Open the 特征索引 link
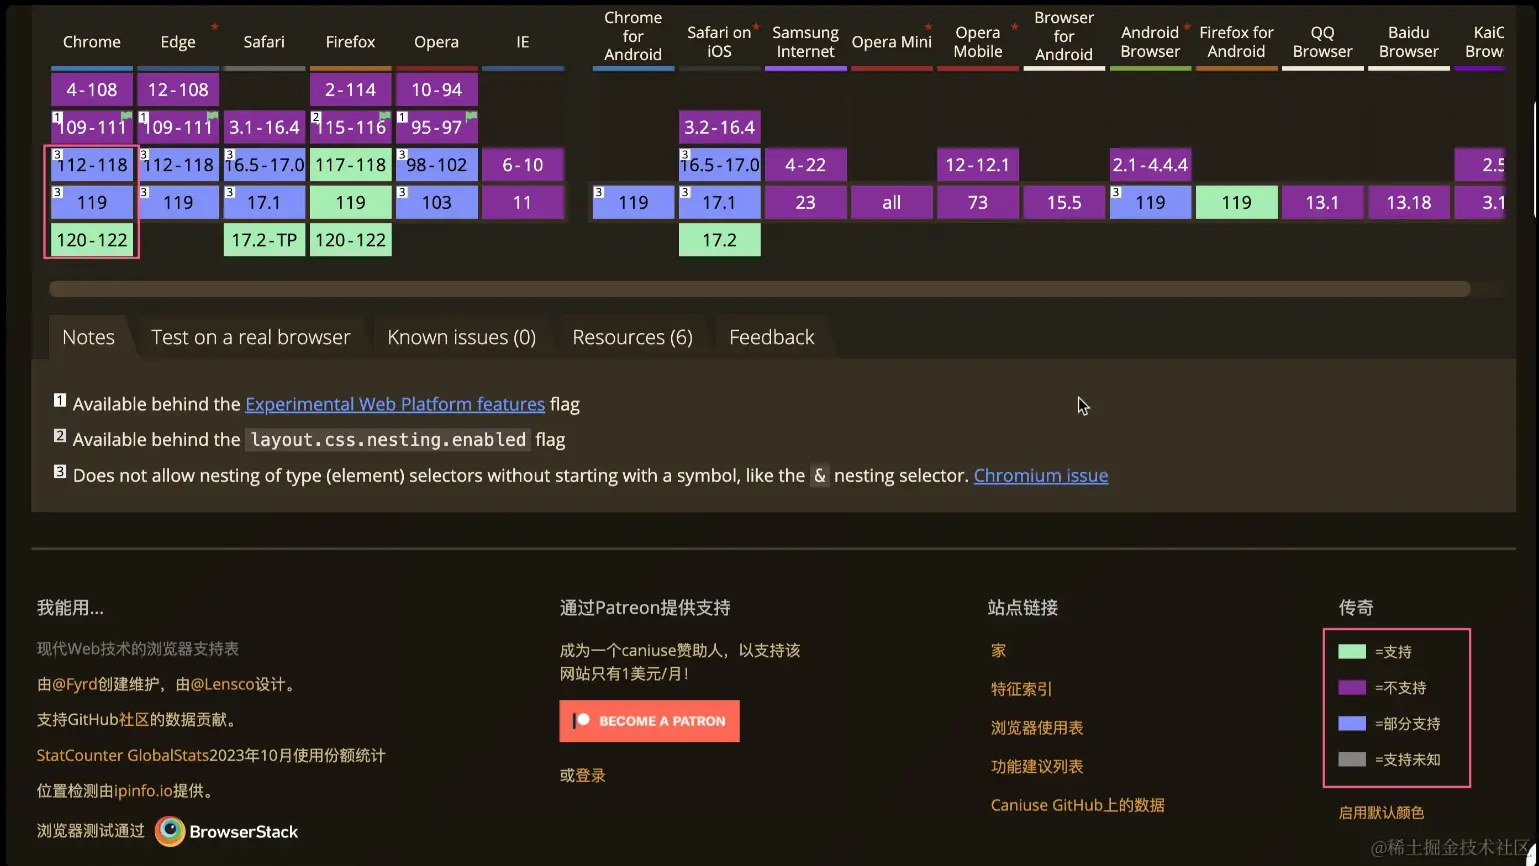Image resolution: width=1539 pixels, height=866 pixels. pyautogui.click(x=1021, y=689)
